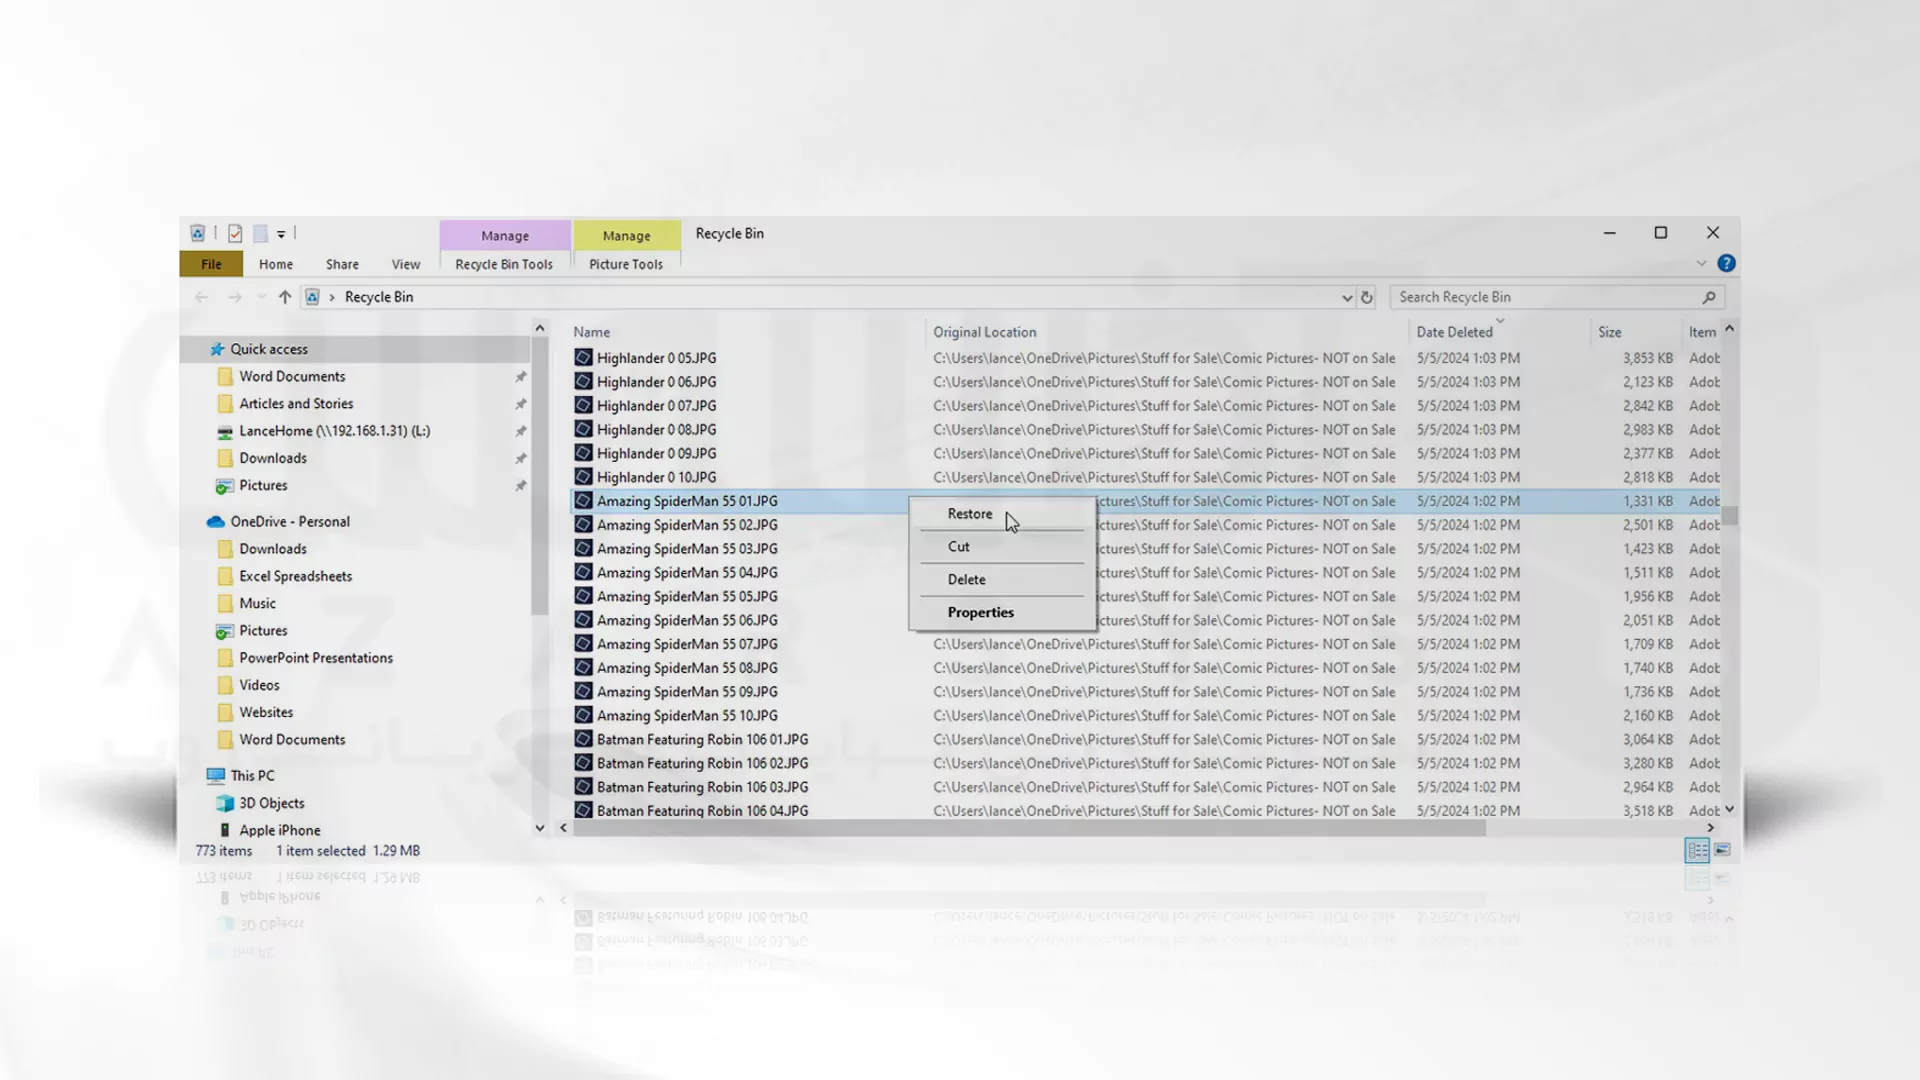The height and width of the screenshot is (1080, 1920).
Task: Click the Recycle Bin icon in title bar
Action: (198, 233)
